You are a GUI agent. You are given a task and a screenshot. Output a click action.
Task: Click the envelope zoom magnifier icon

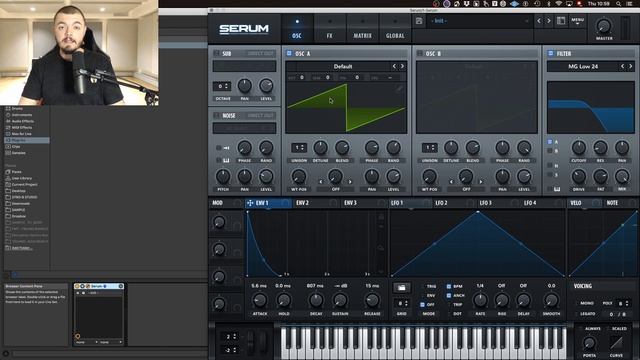point(381,248)
